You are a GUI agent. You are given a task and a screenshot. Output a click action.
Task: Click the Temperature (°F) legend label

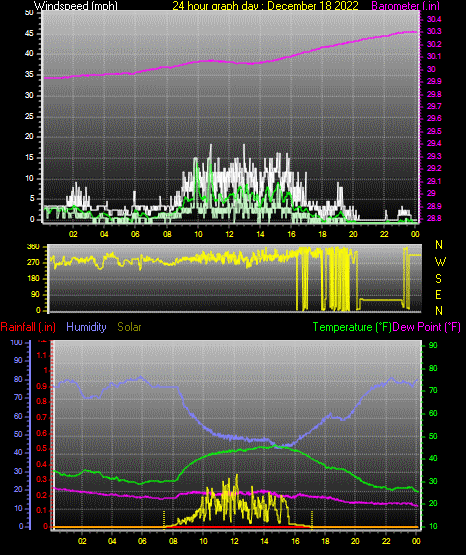pyautogui.click(x=352, y=327)
